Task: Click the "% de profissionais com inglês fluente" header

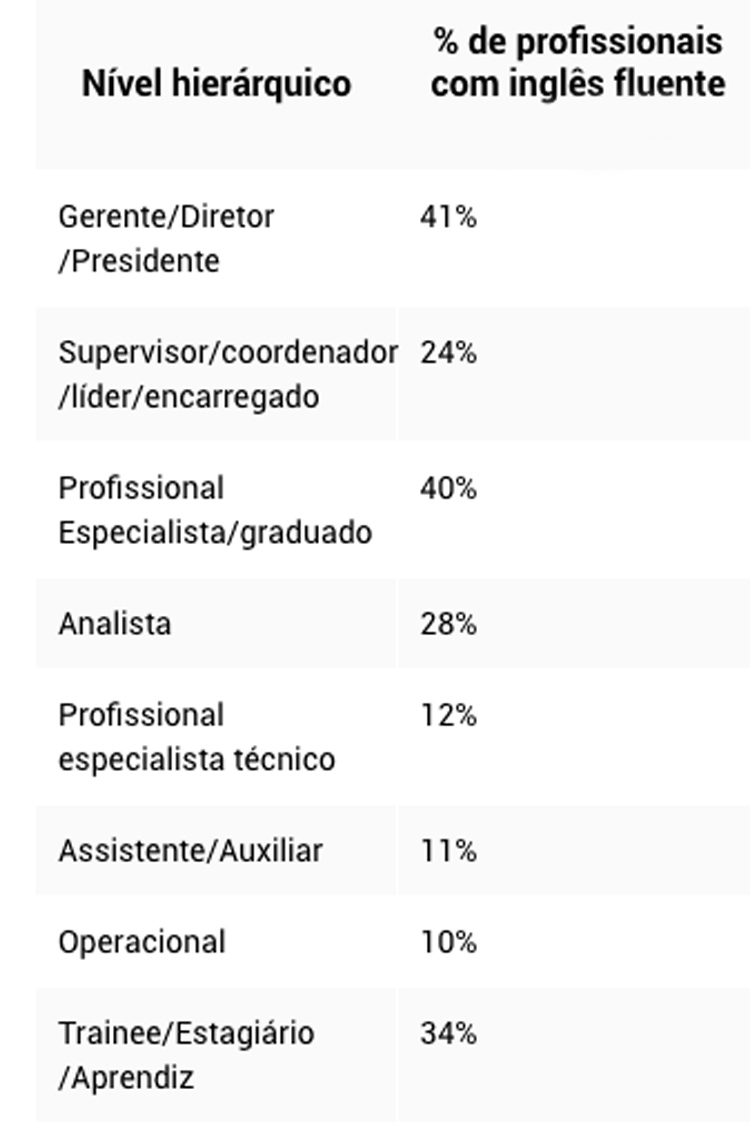Action: 577,62
